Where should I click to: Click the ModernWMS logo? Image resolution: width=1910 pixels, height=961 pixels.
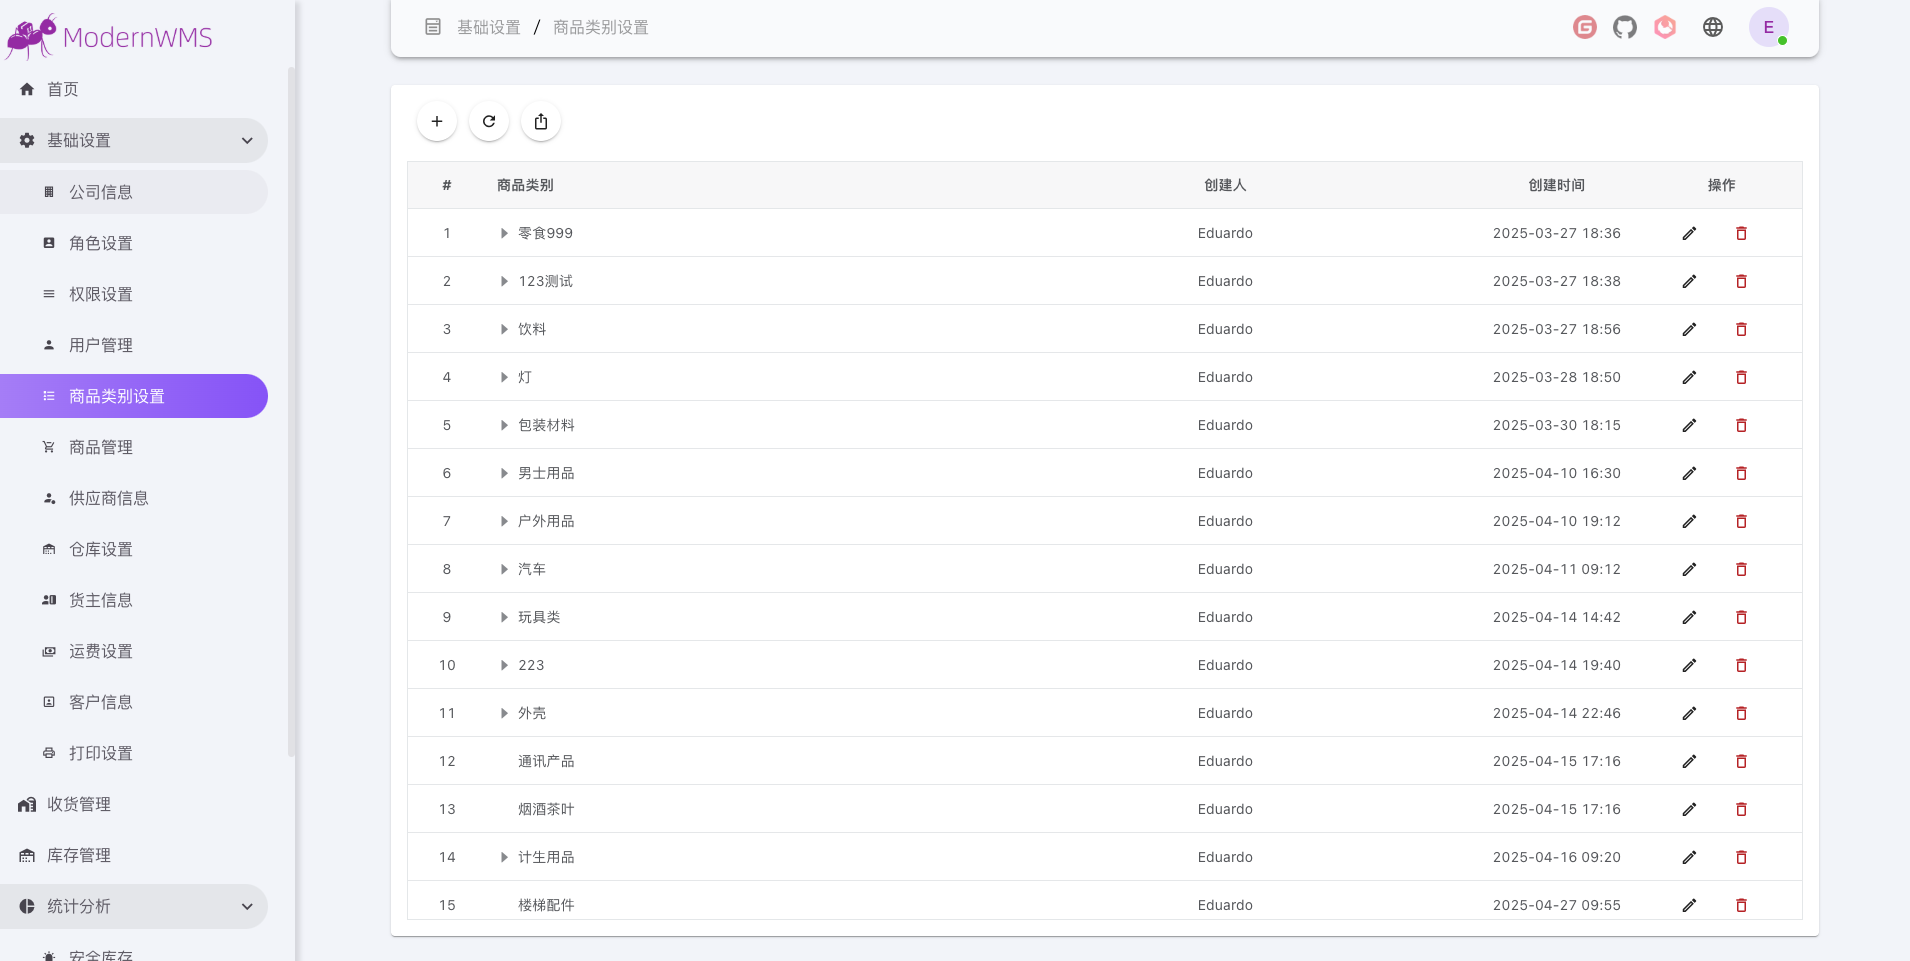[x=110, y=36]
